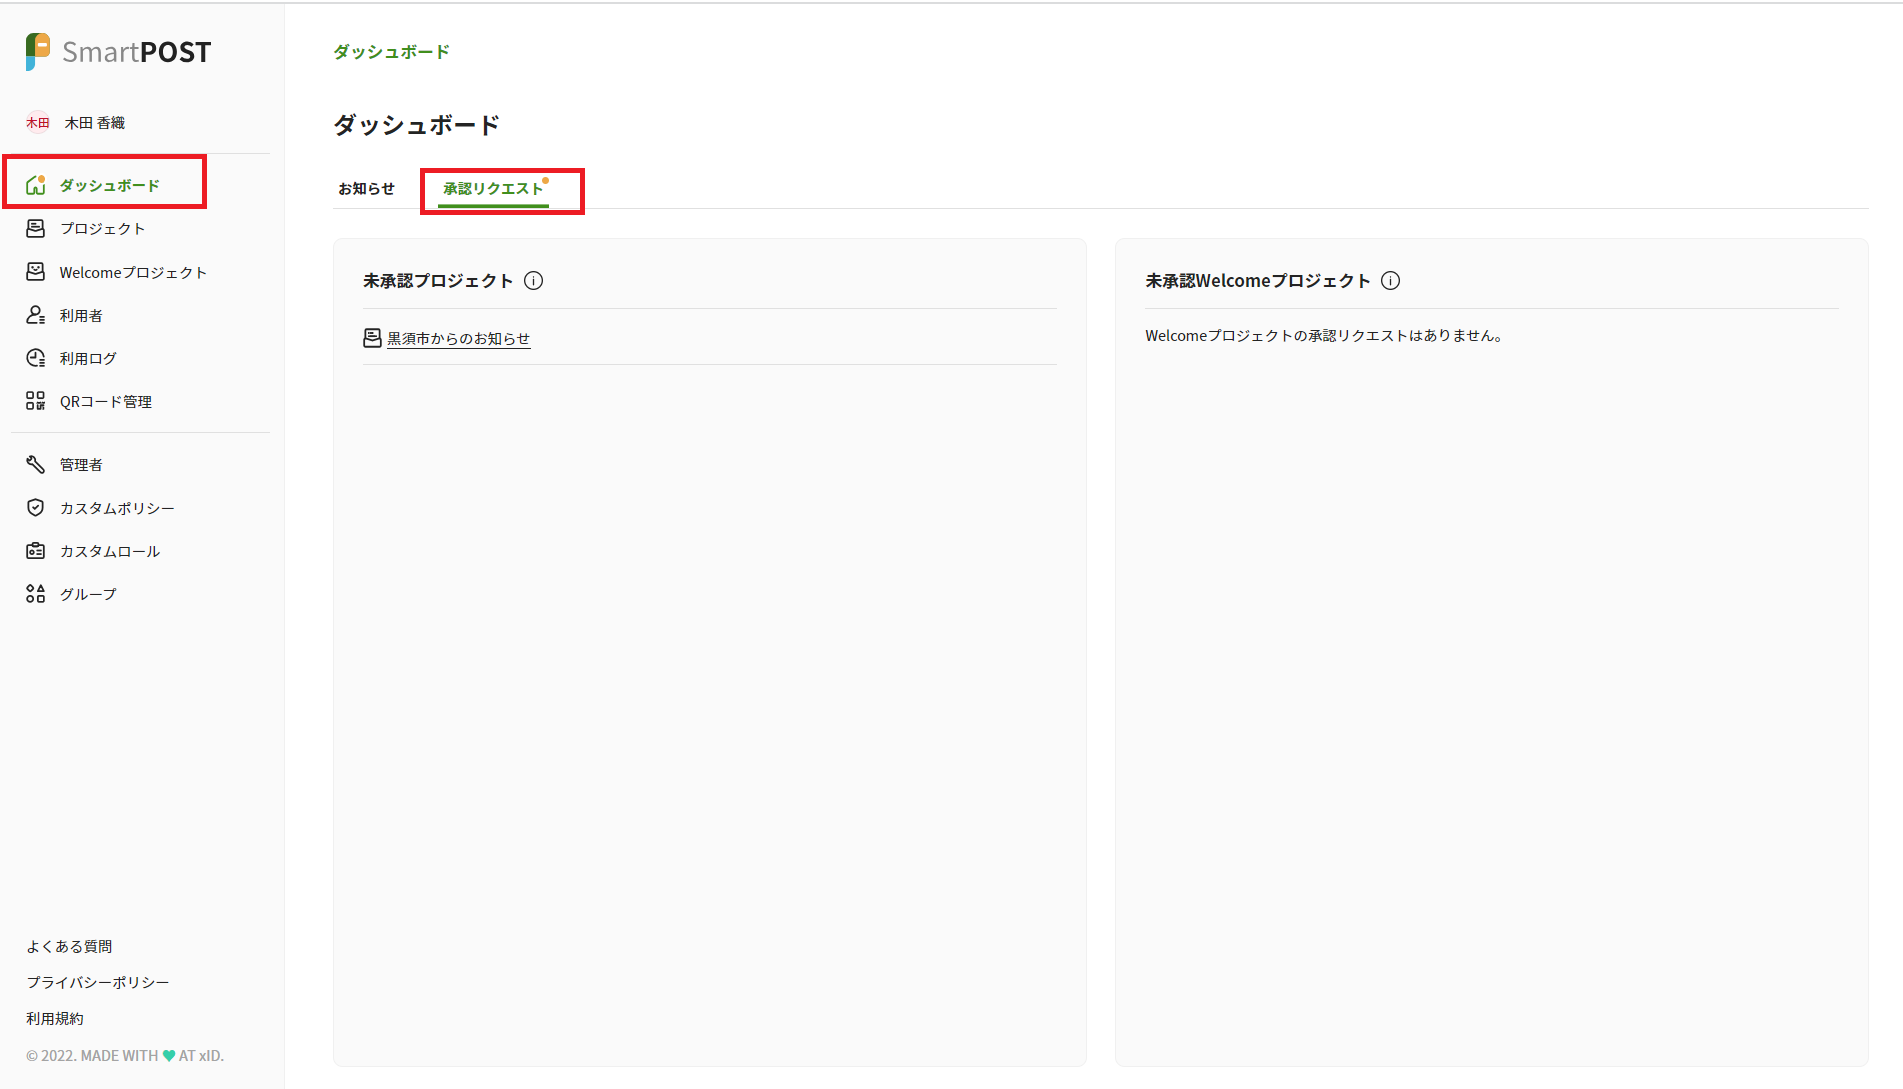Click info icon beside 未承認プロジェクト
1903x1089 pixels.
[534, 281]
